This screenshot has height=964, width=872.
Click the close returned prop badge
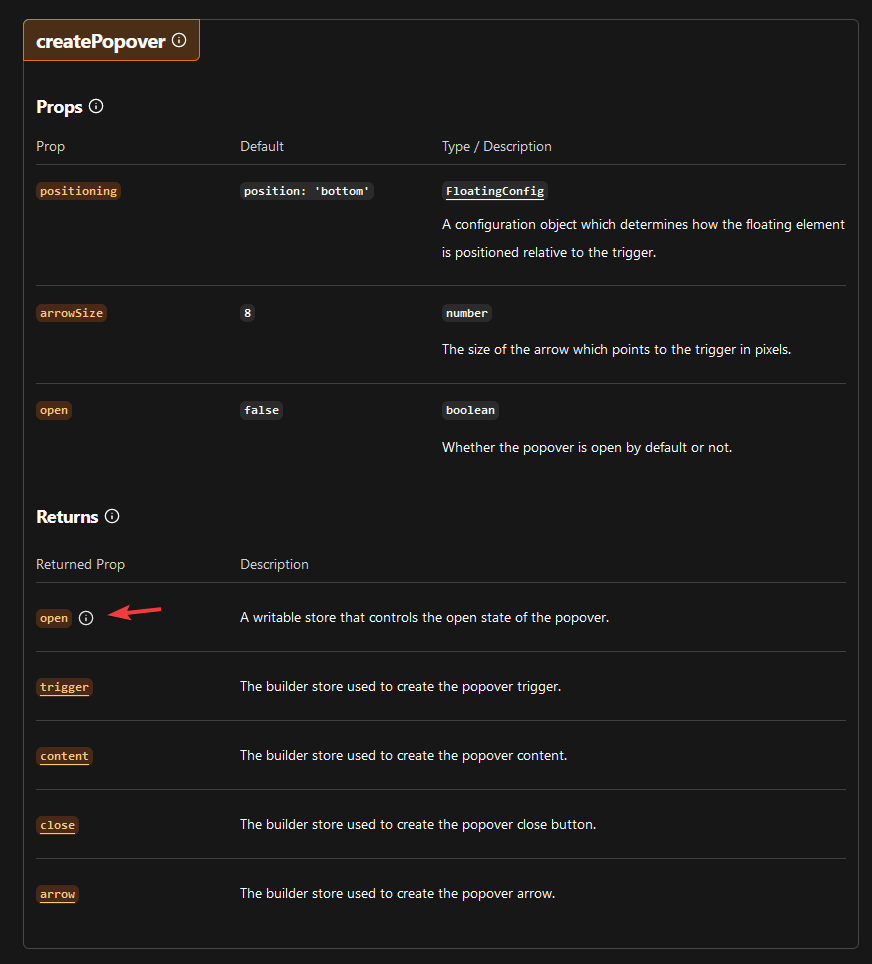pos(57,825)
